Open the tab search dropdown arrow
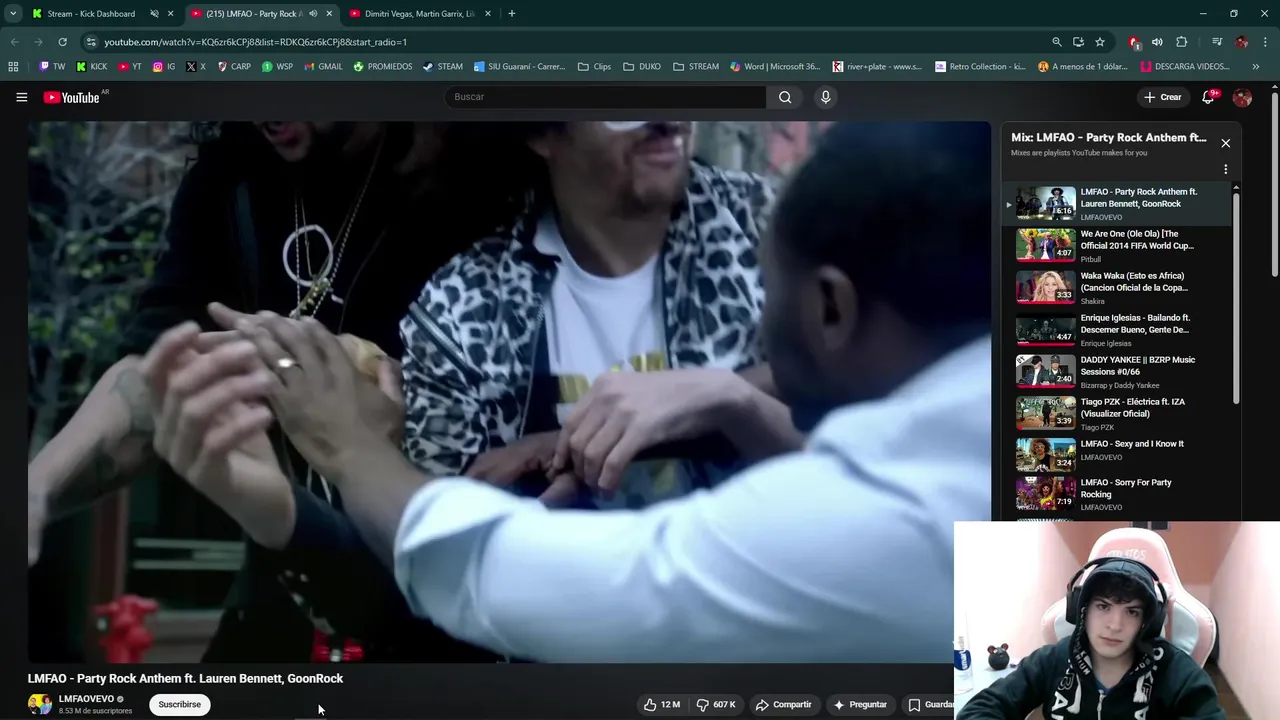This screenshot has width=1280, height=720. pos(13,14)
